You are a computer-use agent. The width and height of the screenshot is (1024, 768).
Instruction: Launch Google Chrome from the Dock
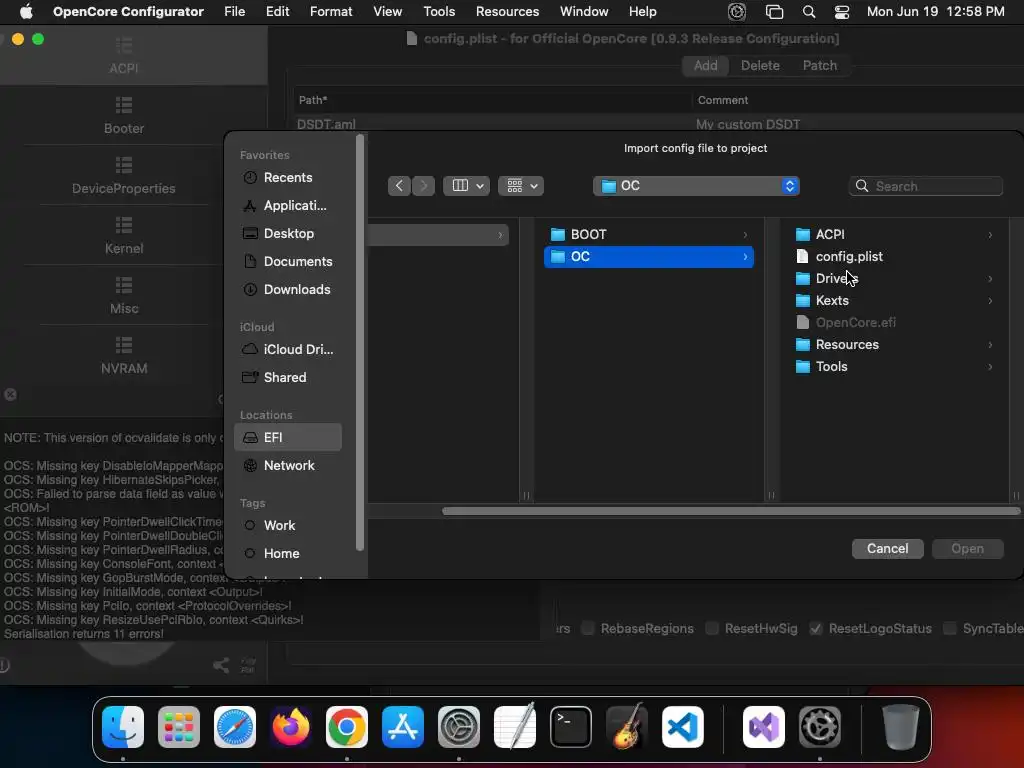point(347,727)
